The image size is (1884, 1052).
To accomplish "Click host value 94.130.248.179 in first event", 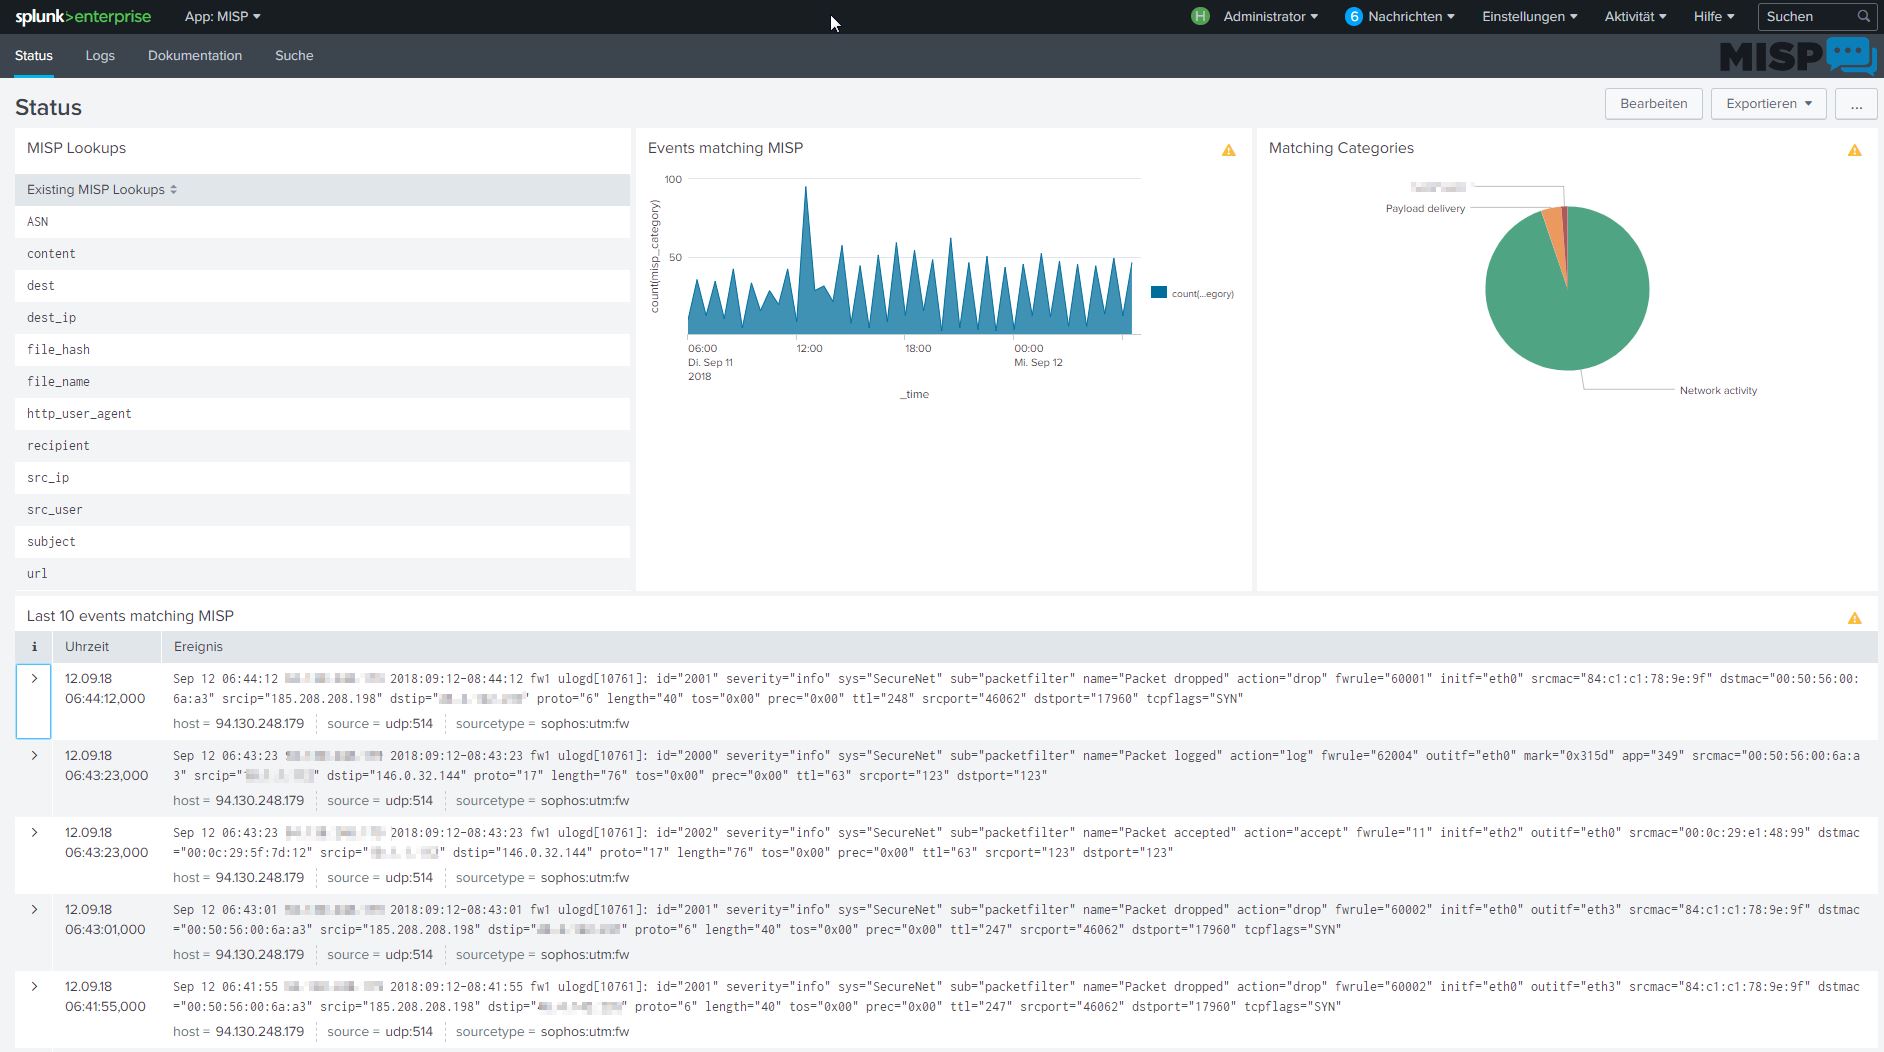I will pyautogui.click(x=260, y=724).
